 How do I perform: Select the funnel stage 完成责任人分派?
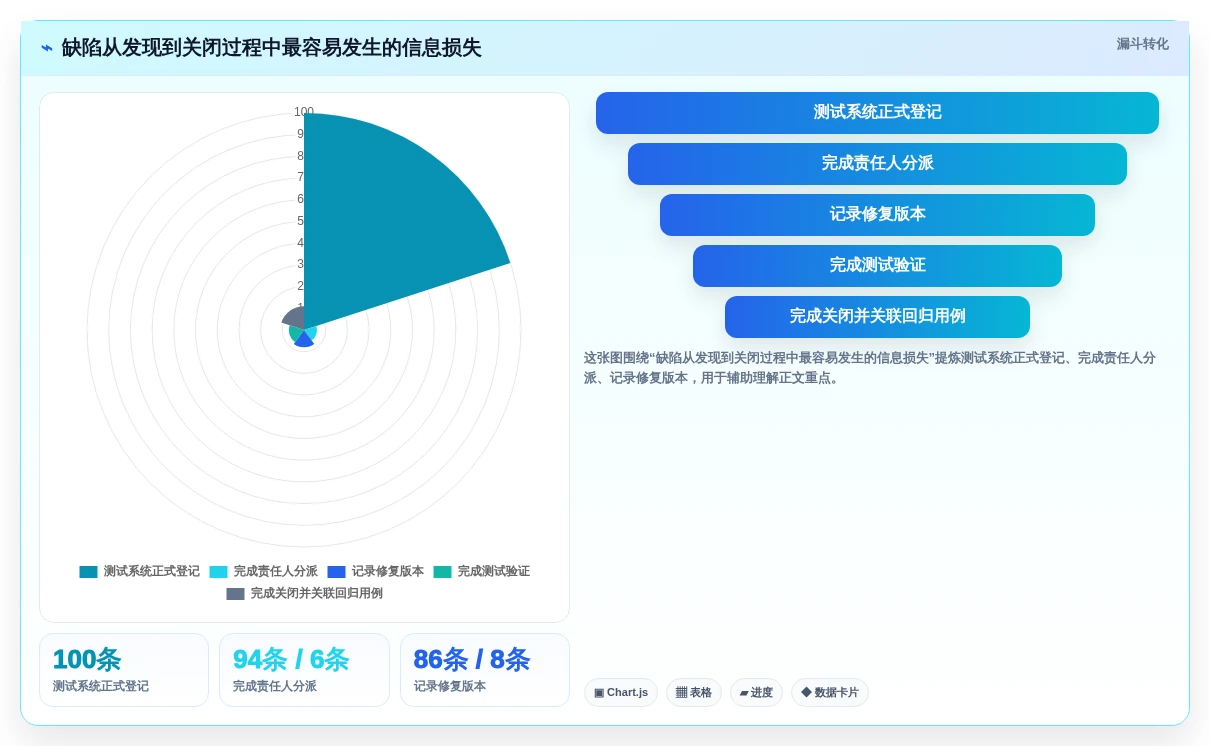click(877, 164)
